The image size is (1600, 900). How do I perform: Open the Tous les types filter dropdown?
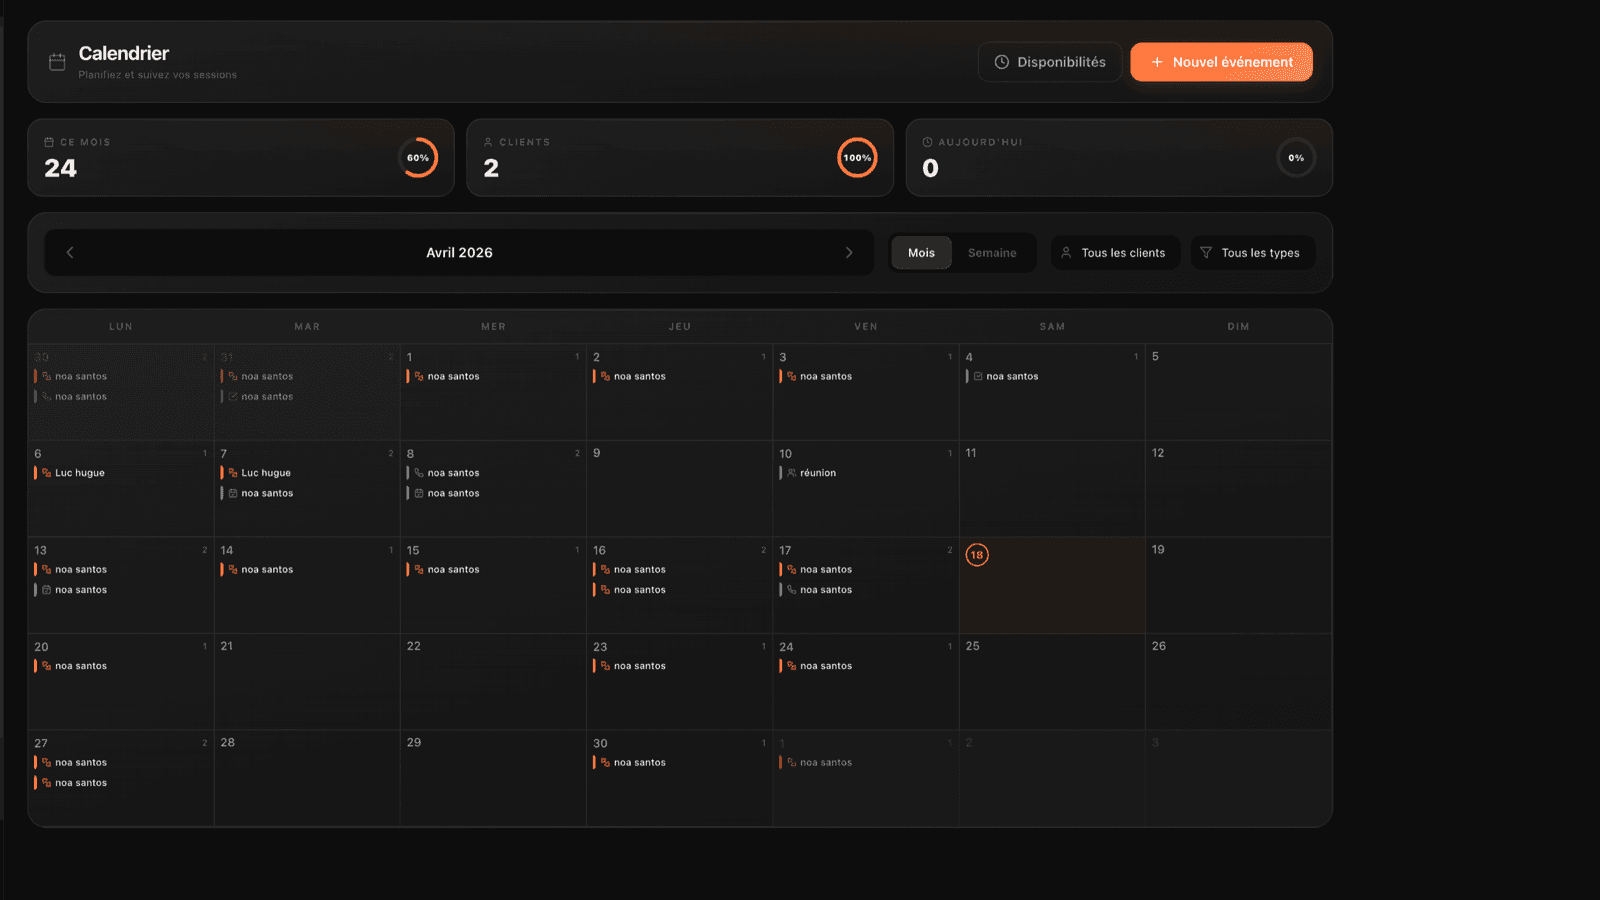[1252, 253]
